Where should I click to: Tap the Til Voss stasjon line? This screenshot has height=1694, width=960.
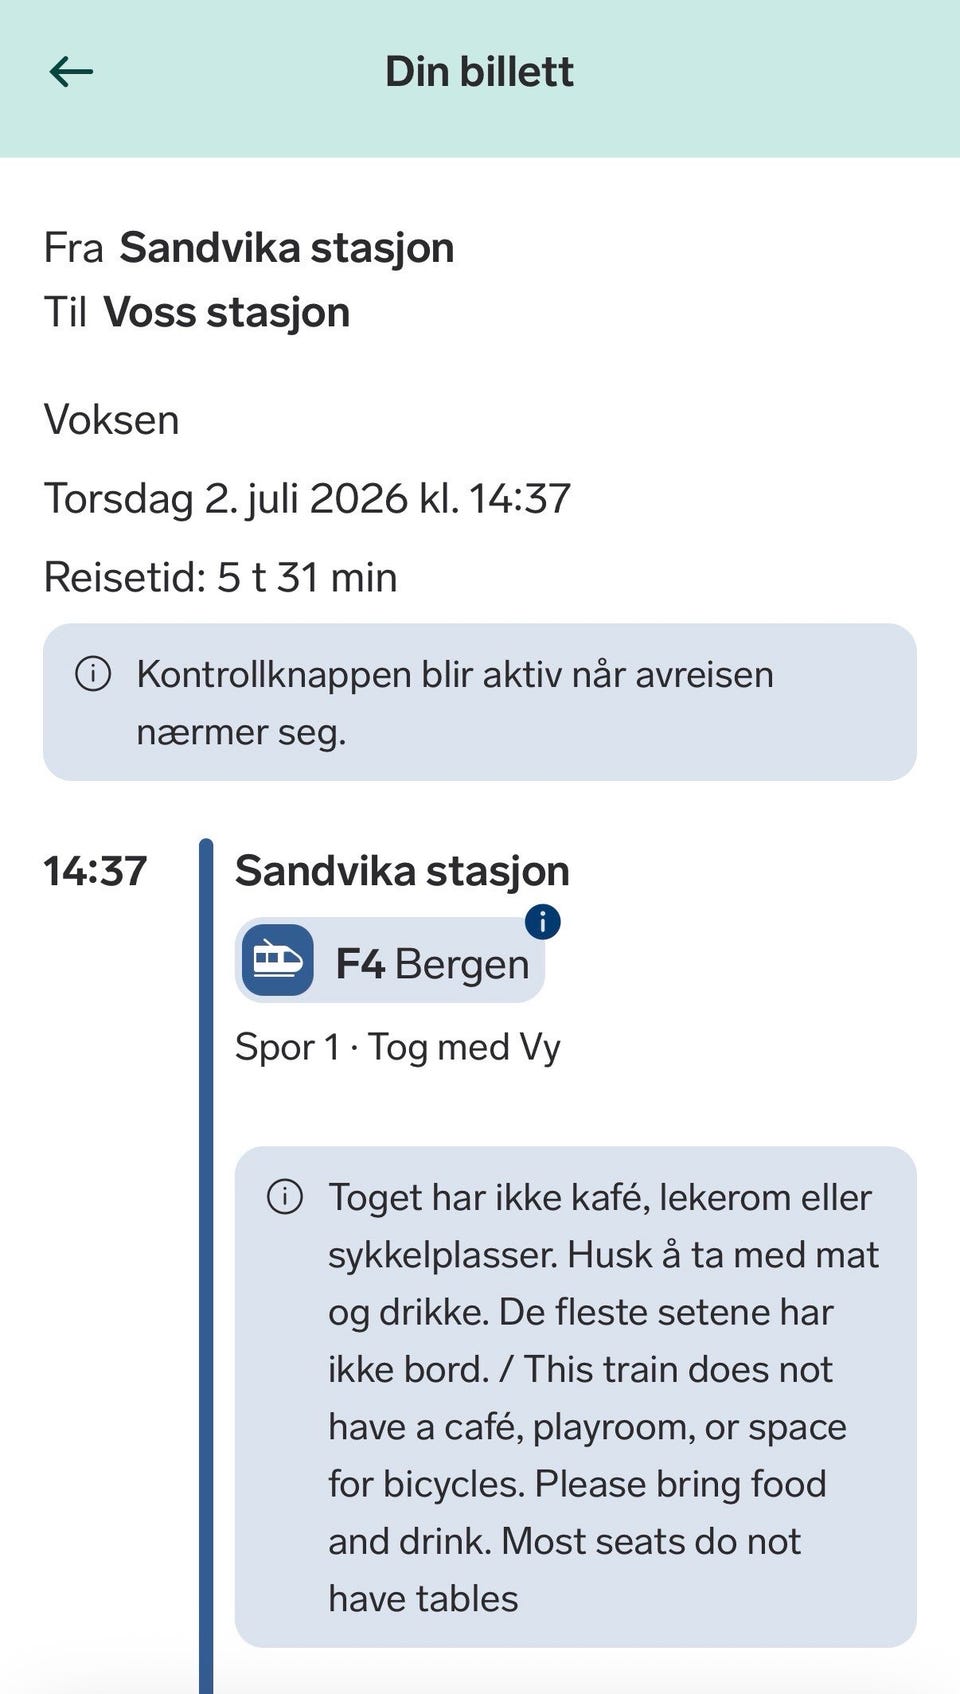(x=197, y=313)
